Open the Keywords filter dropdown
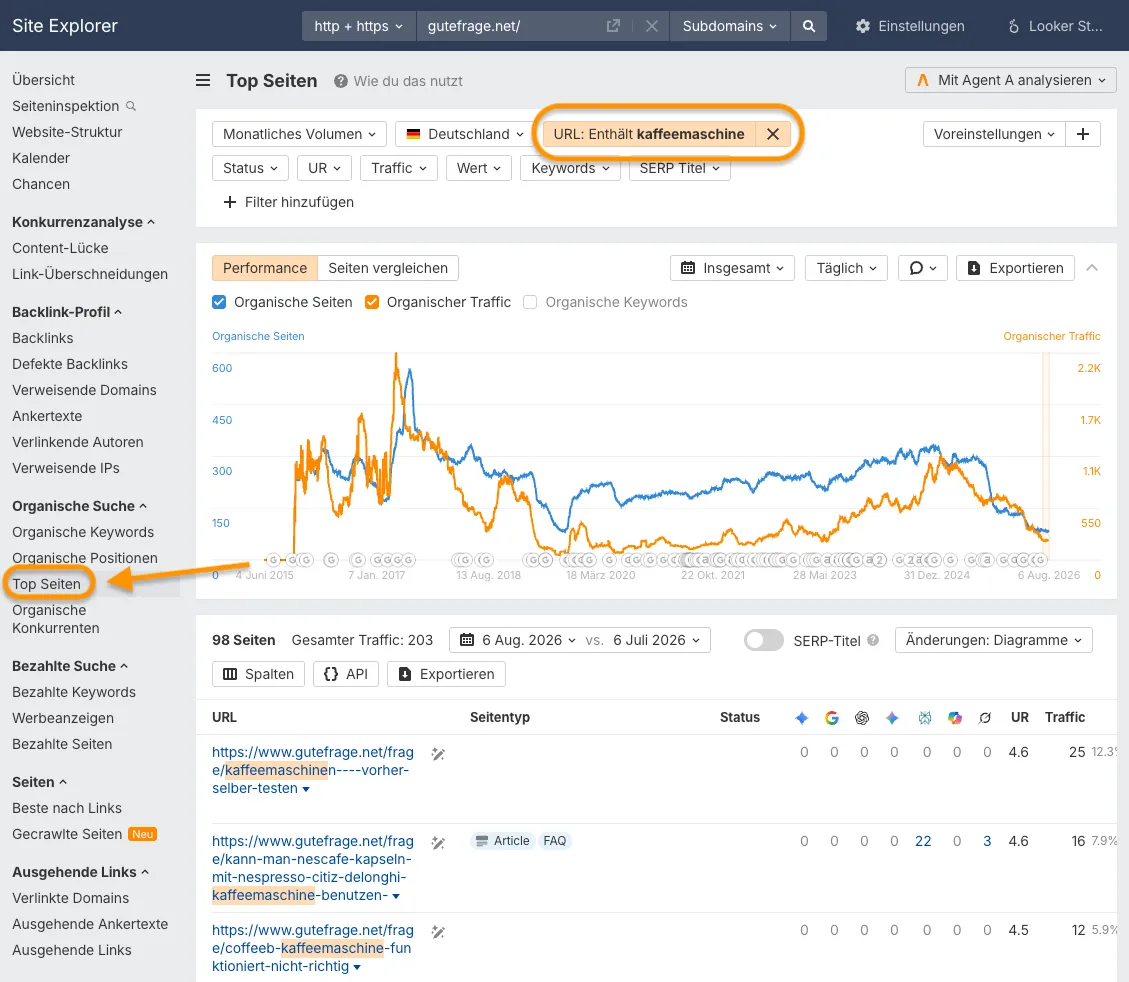 [570, 168]
